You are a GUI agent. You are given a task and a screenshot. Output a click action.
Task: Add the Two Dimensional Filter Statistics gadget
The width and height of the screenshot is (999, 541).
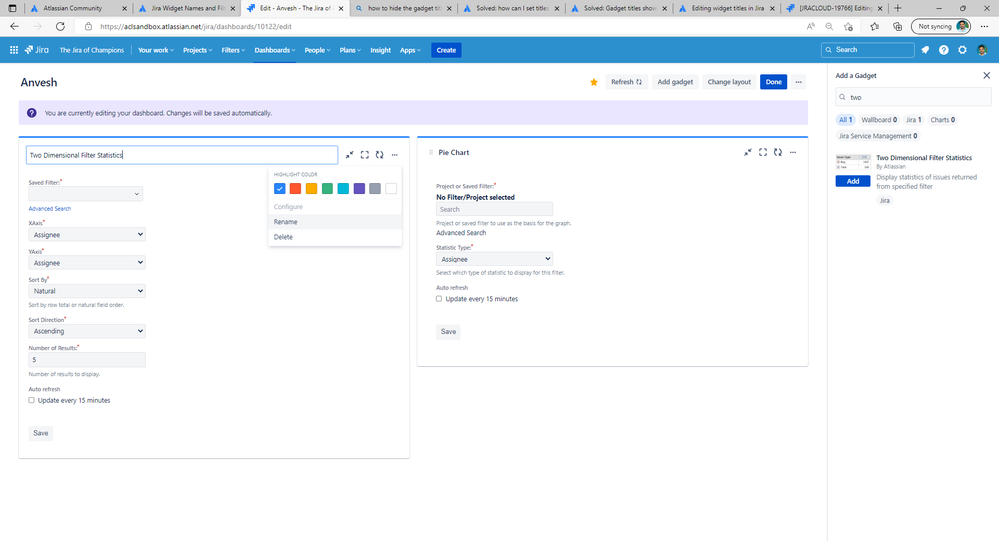tap(852, 181)
